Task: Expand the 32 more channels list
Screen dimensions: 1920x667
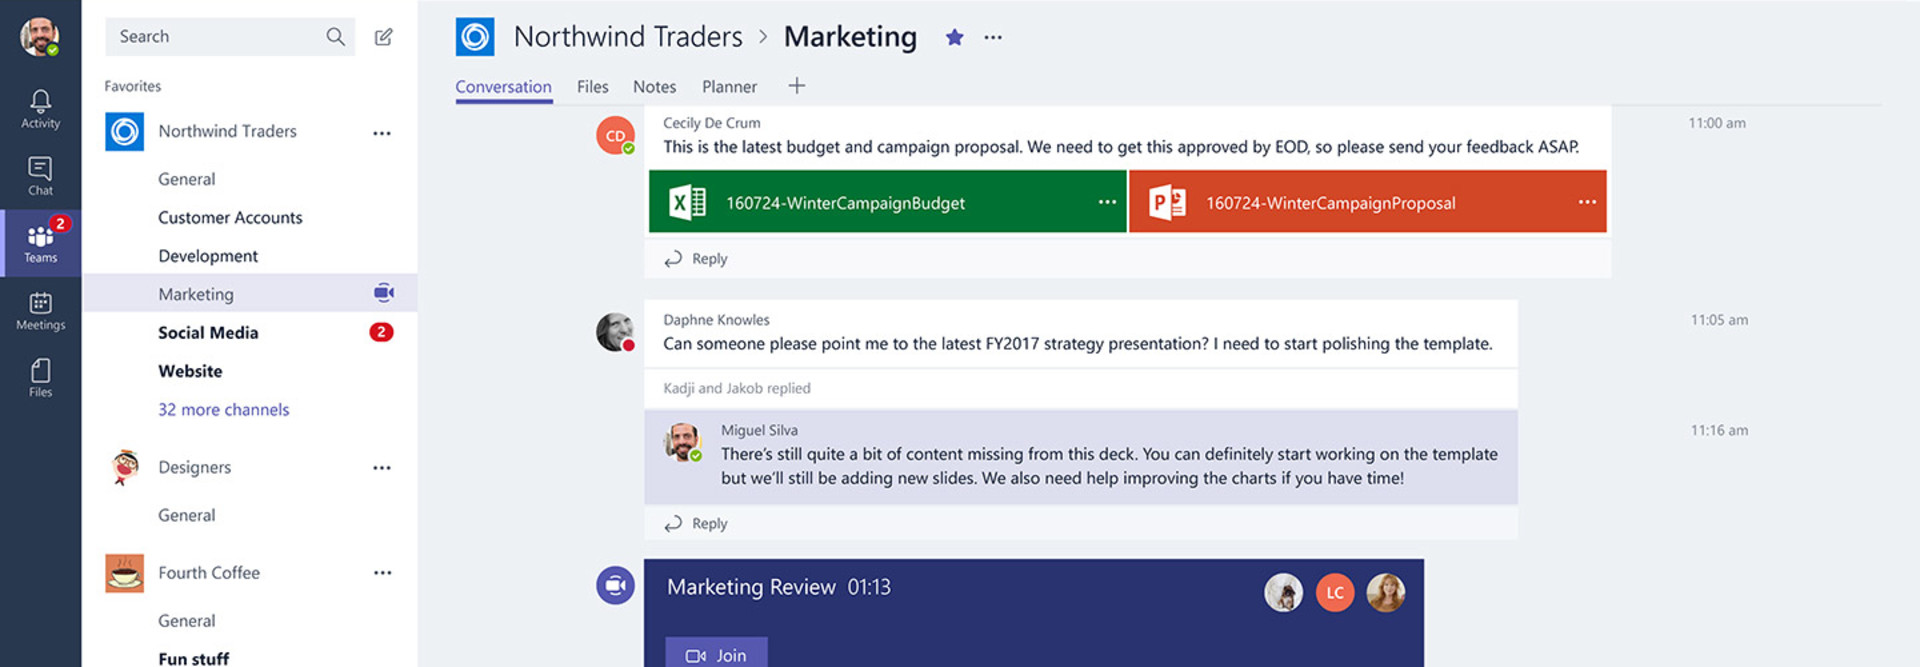Action: pos(223,410)
